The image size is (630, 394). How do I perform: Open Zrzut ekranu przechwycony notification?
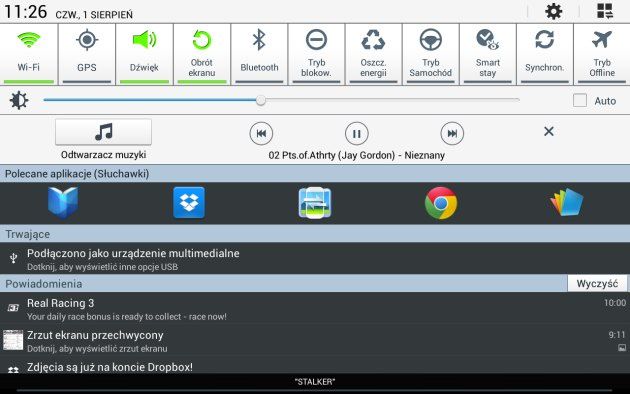(315, 341)
